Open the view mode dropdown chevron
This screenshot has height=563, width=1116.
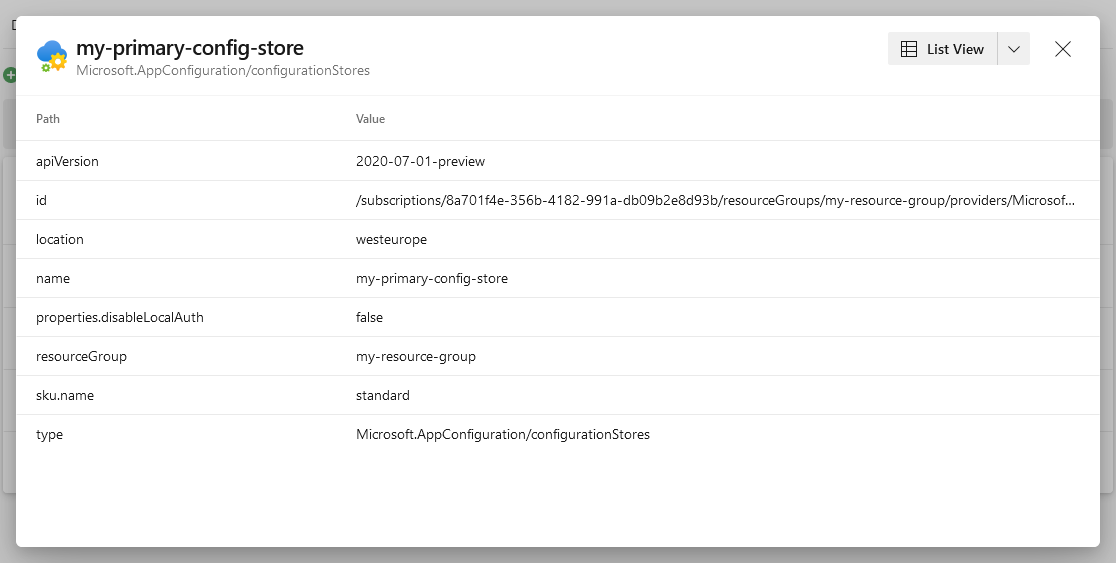pos(1014,49)
